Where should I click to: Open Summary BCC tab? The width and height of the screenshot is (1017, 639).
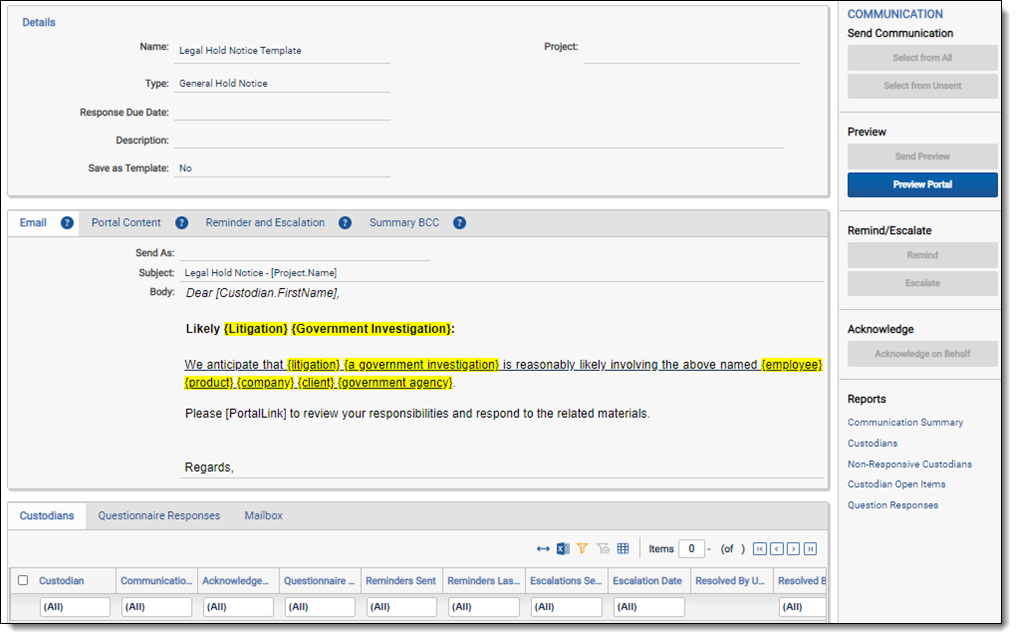(x=404, y=223)
